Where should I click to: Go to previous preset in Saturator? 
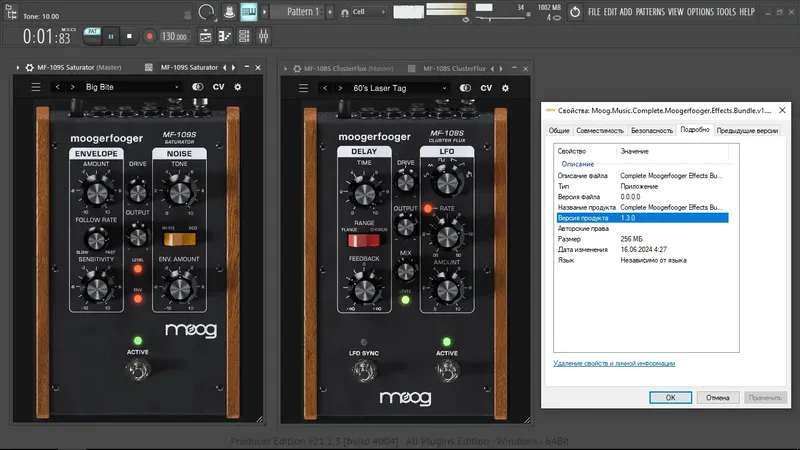pos(58,87)
